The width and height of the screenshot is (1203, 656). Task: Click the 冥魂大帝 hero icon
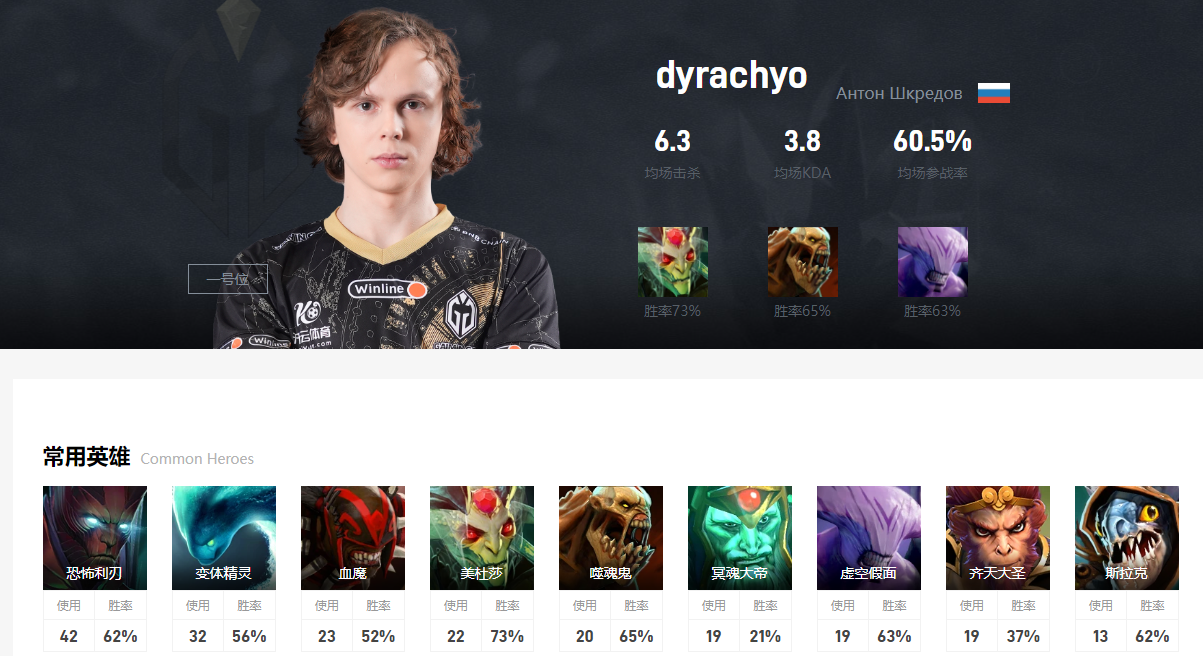coord(740,538)
